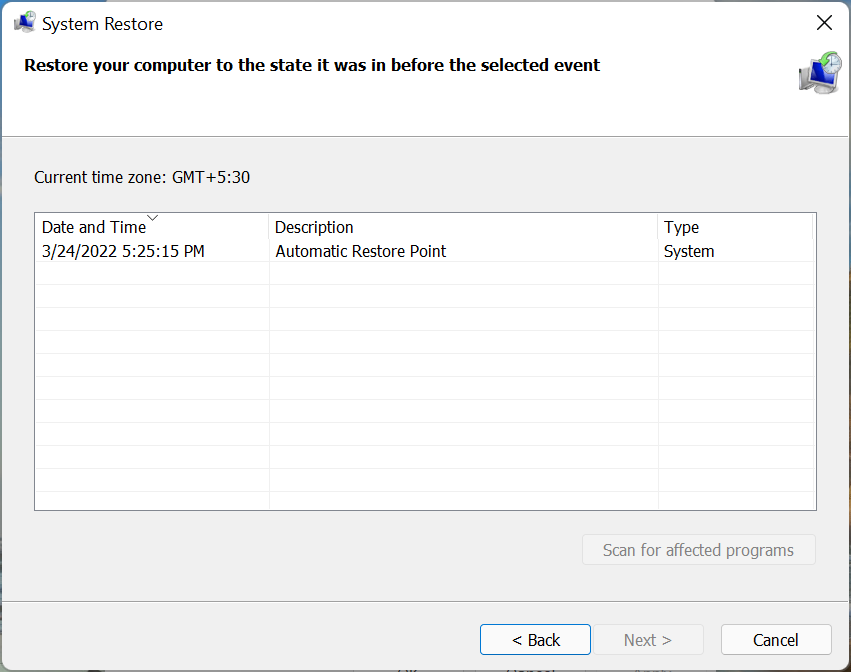Click Scan for affected programs

click(x=698, y=550)
